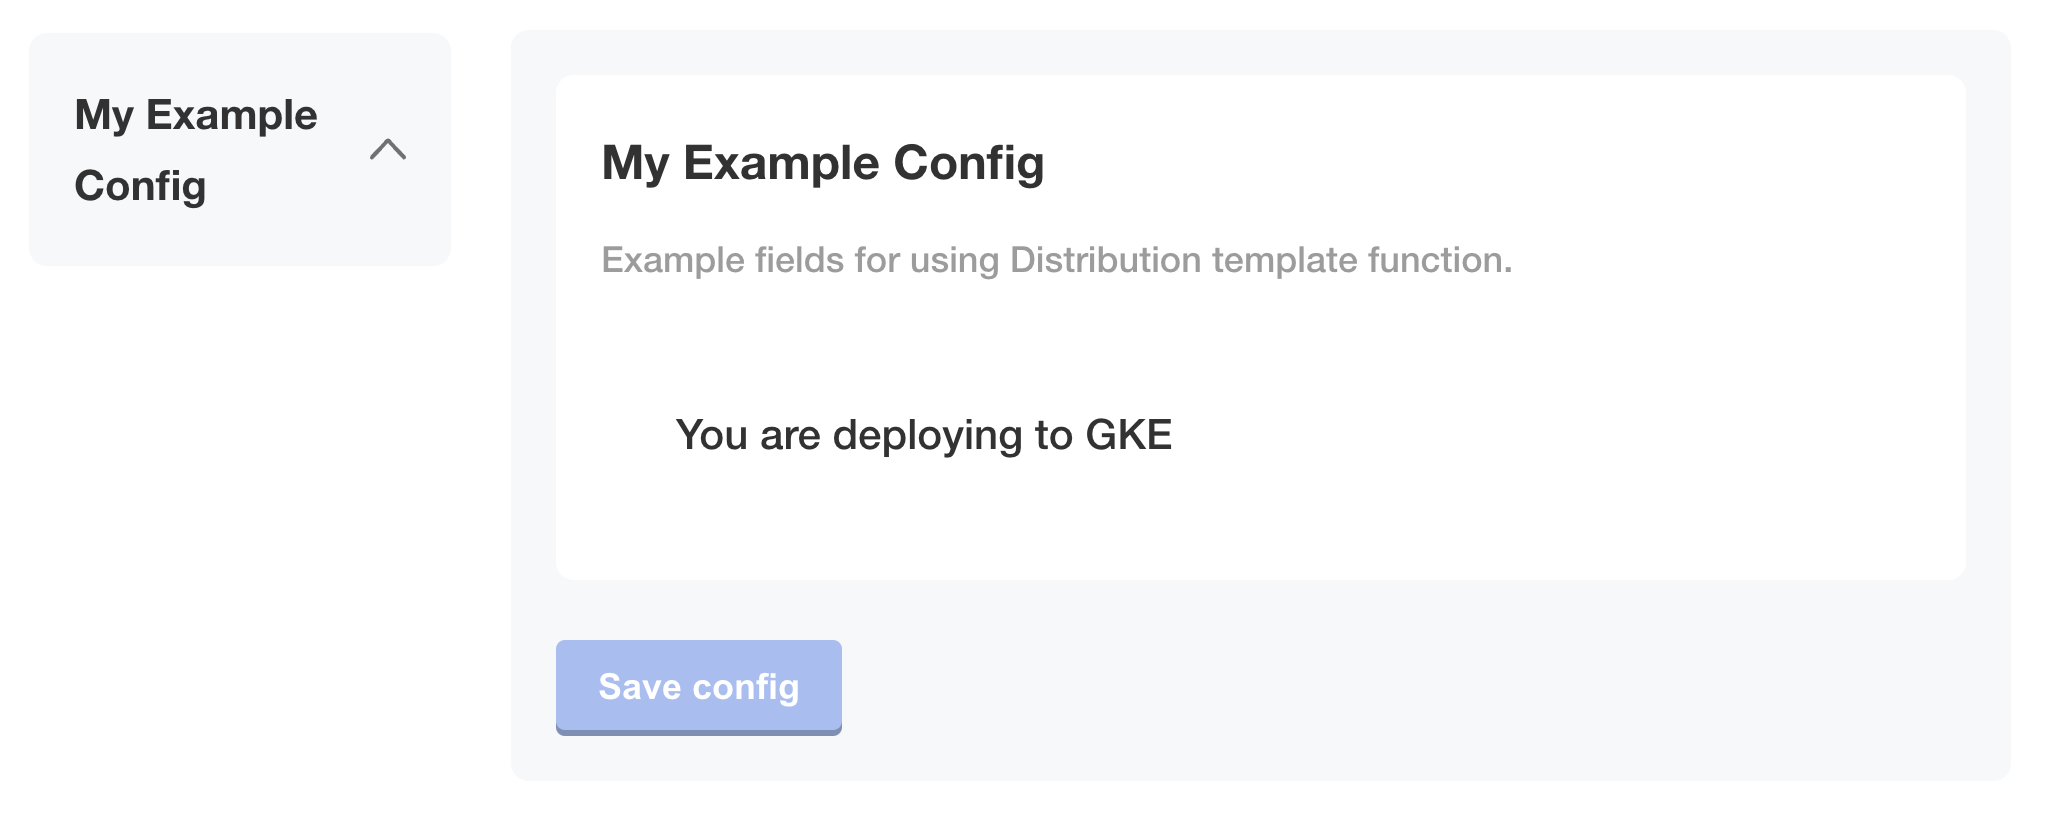This screenshot has width=2057, height=827.
Task: Click the heading text above the description
Action: coord(823,162)
